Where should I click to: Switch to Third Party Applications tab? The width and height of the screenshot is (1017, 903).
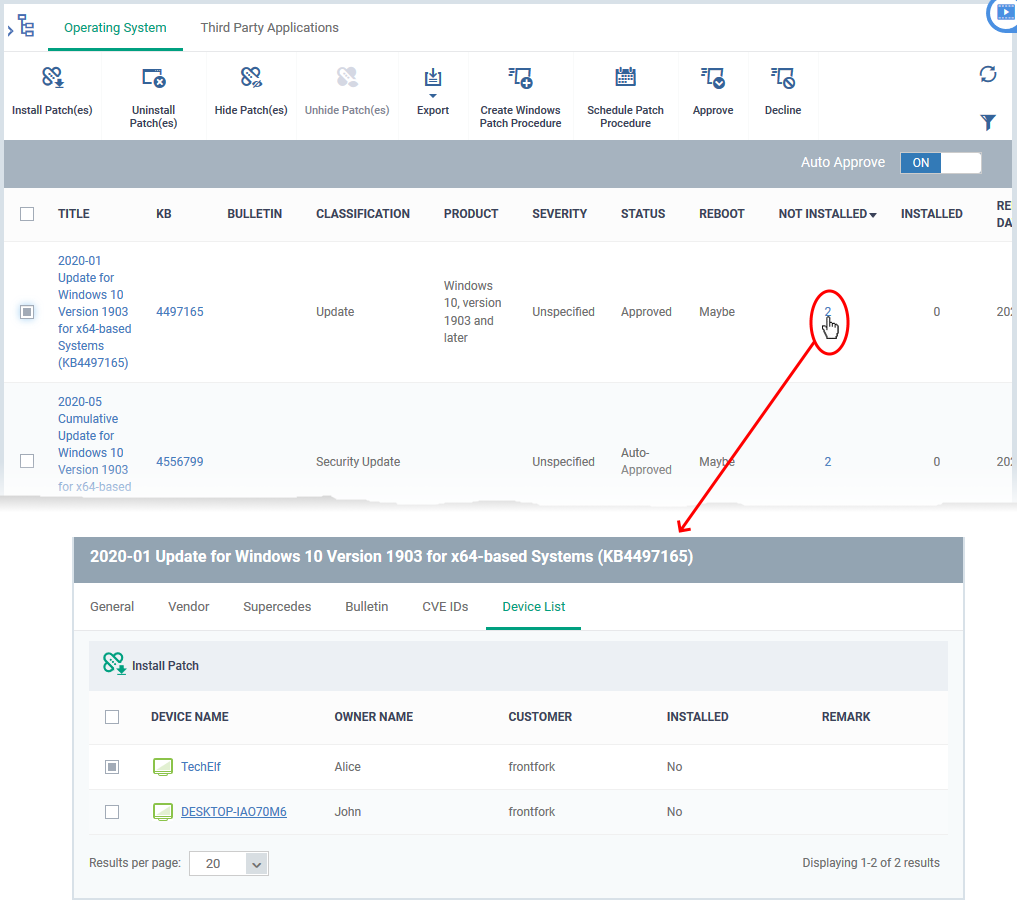pos(269,28)
